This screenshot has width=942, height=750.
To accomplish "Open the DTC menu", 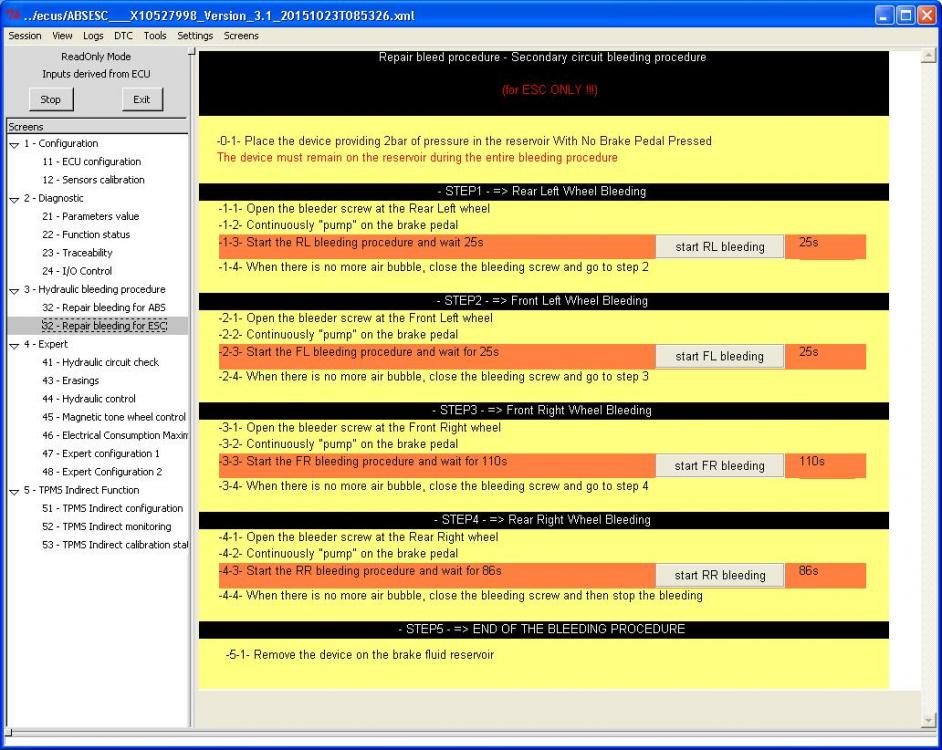I will [123, 36].
